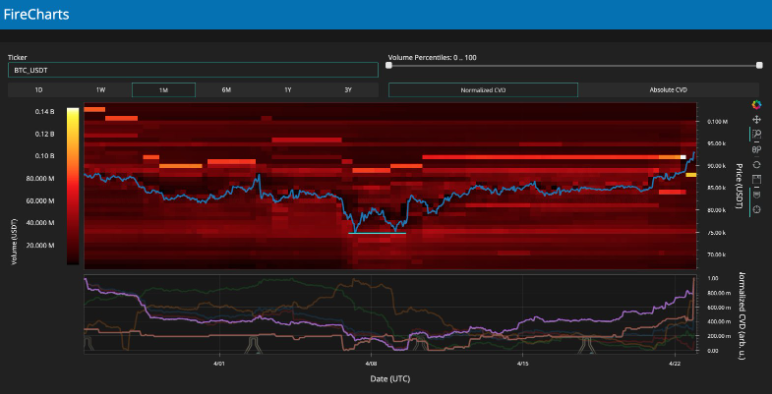The height and width of the screenshot is (394, 772).
Task: Activate the Wheel Zoom tool
Action: coord(757,149)
